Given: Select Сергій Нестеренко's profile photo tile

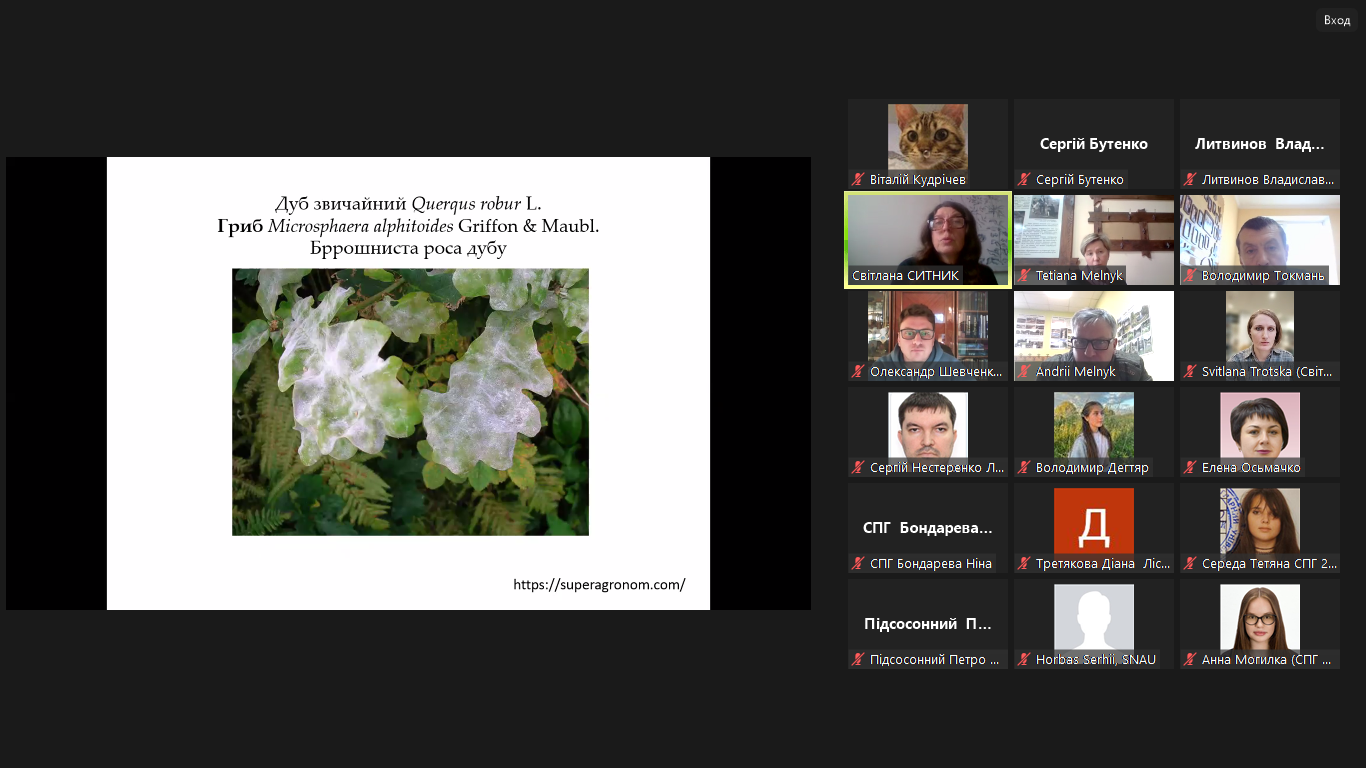Looking at the screenshot, I should 928,425.
